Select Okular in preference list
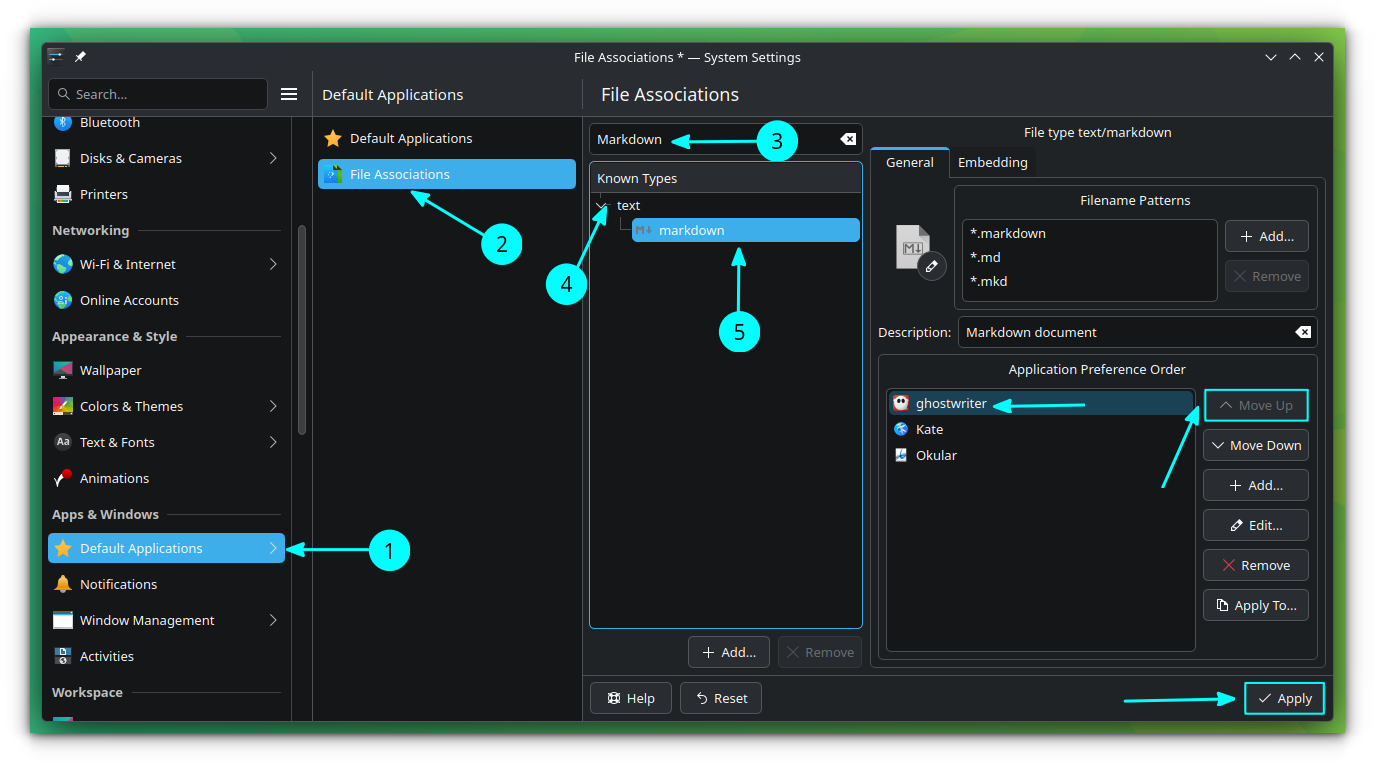The width and height of the screenshot is (1375, 765). 1040,455
